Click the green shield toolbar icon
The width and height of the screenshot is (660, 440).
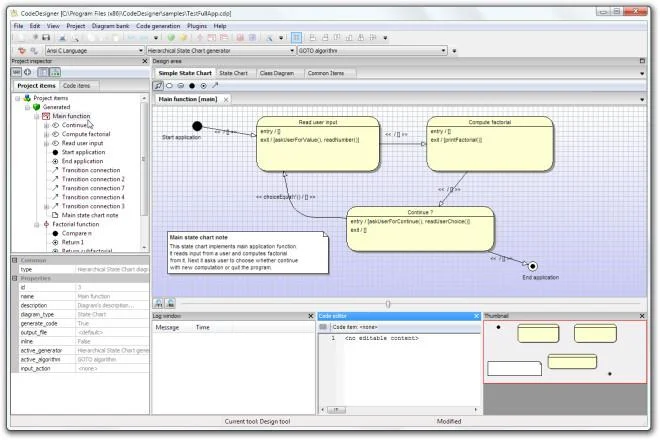tap(171, 38)
